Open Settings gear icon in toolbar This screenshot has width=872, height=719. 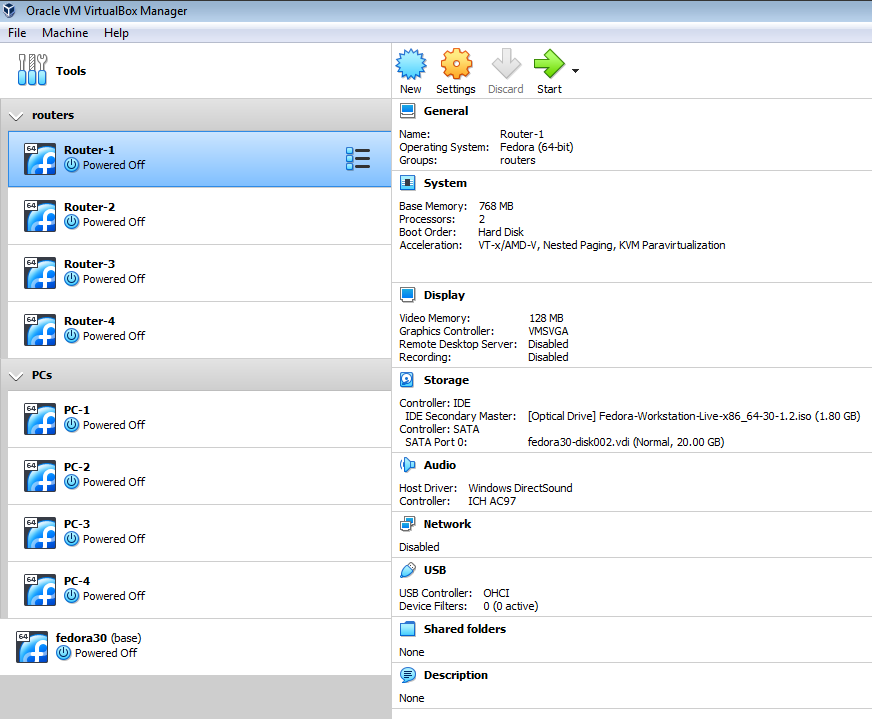tap(456, 66)
